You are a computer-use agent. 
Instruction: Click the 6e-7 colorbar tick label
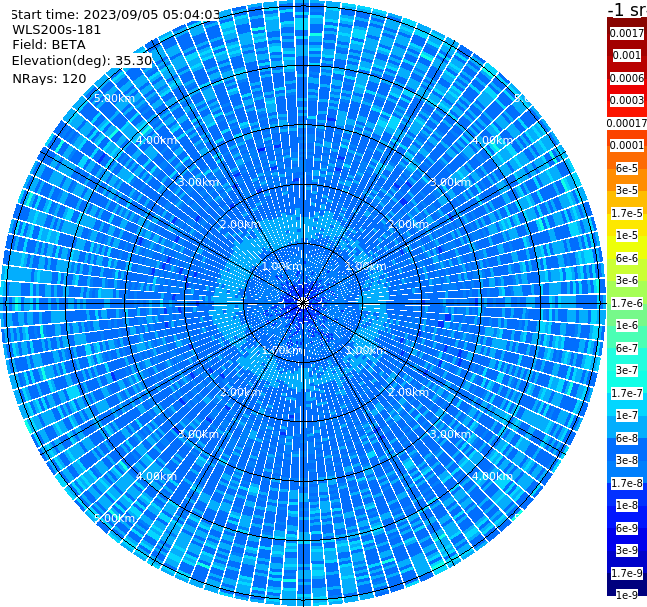627,348
